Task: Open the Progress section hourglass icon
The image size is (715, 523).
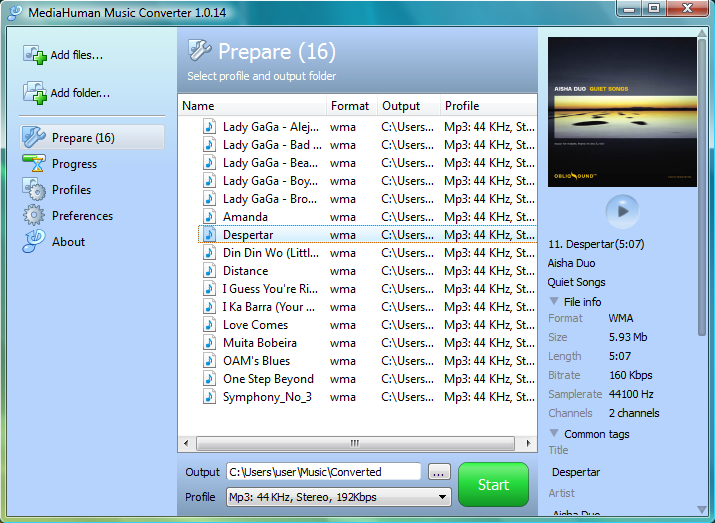Action: pos(35,164)
